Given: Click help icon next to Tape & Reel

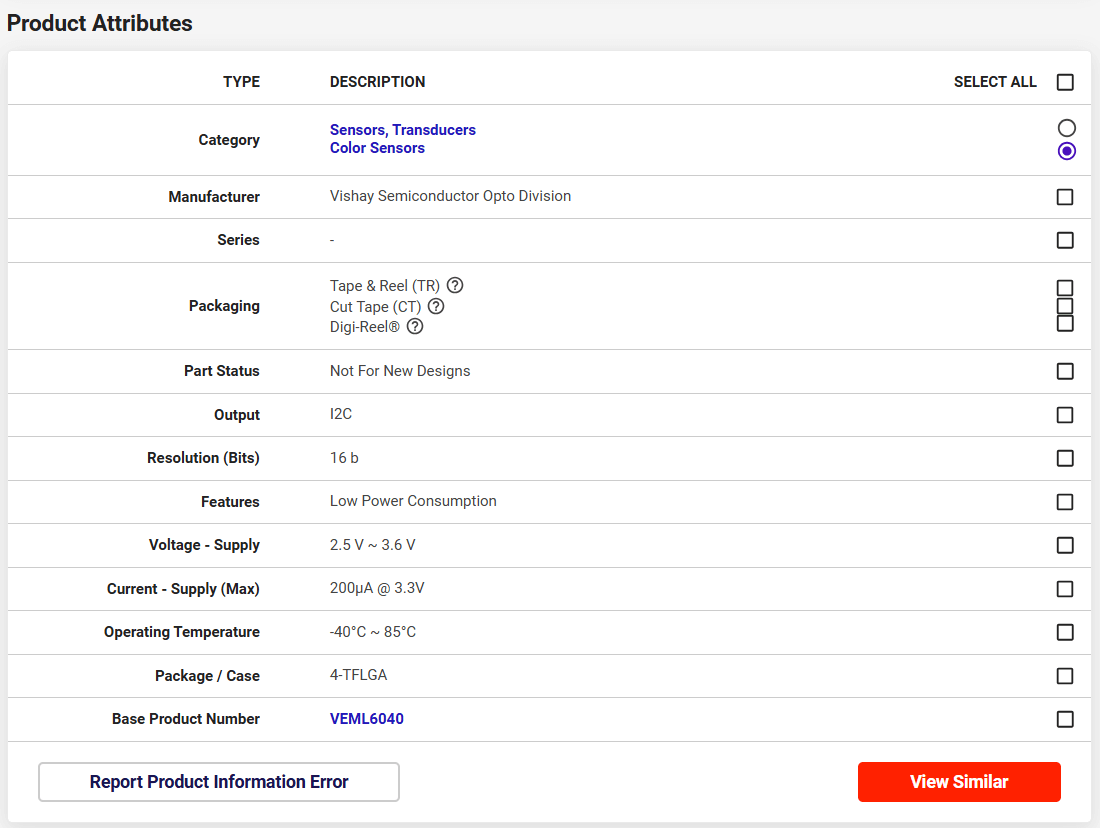Looking at the screenshot, I should pos(455,286).
